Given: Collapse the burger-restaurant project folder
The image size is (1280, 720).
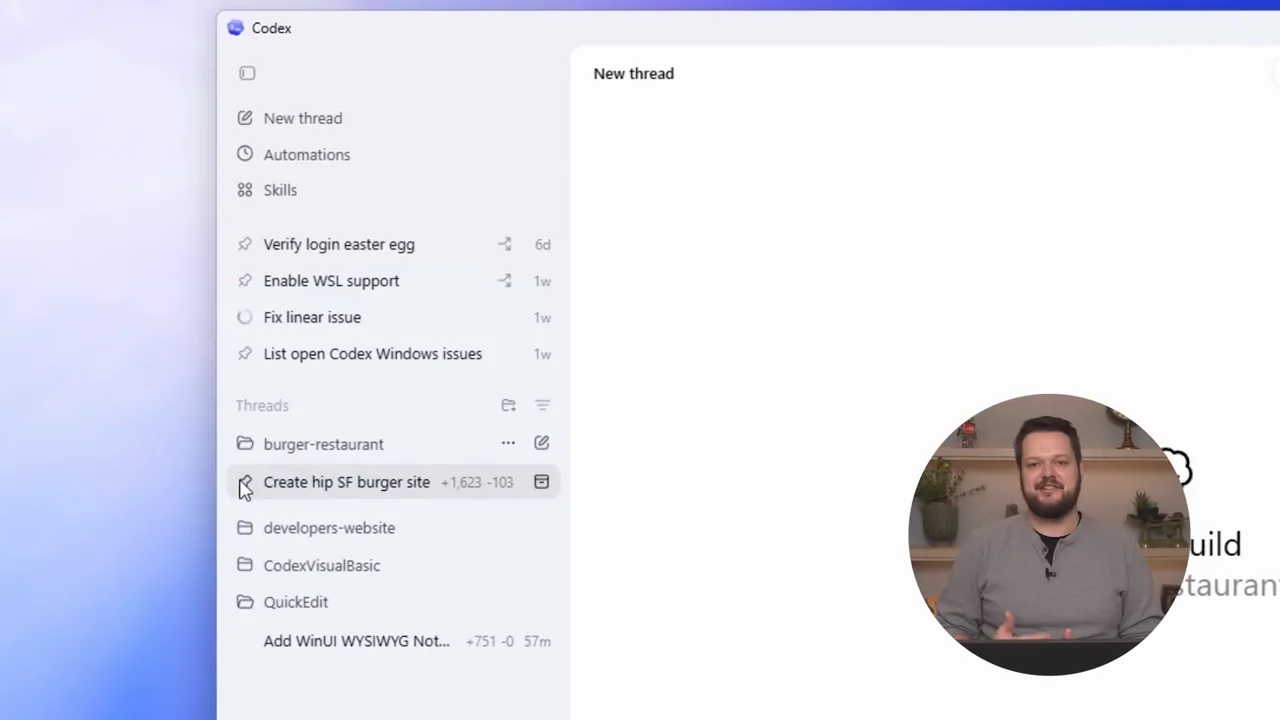Looking at the screenshot, I should coord(245,443).
